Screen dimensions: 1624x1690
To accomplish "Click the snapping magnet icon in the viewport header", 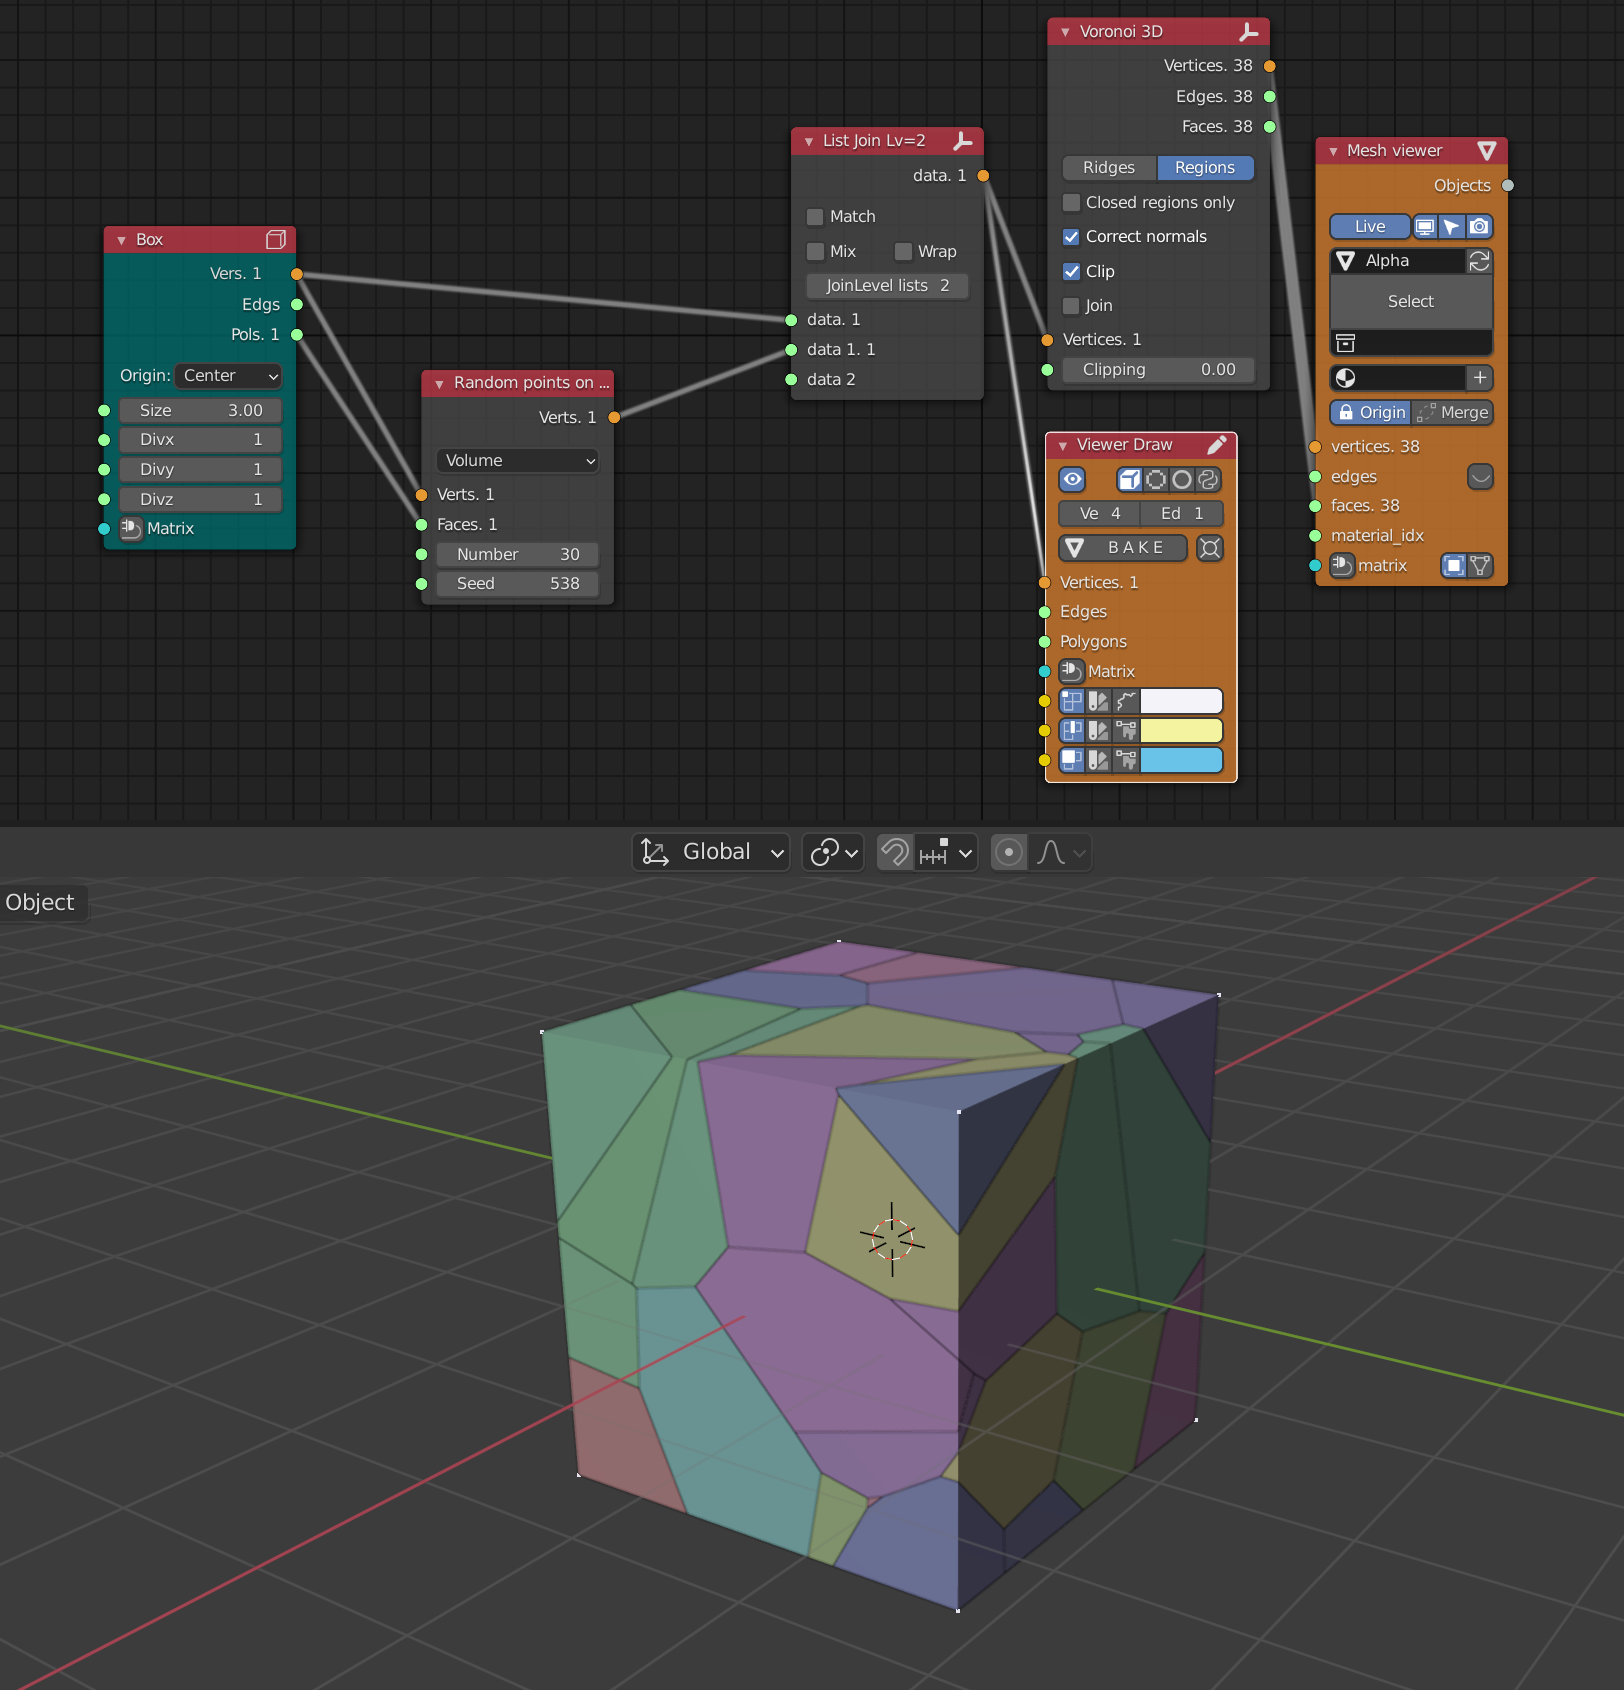I will pos(893,852).
